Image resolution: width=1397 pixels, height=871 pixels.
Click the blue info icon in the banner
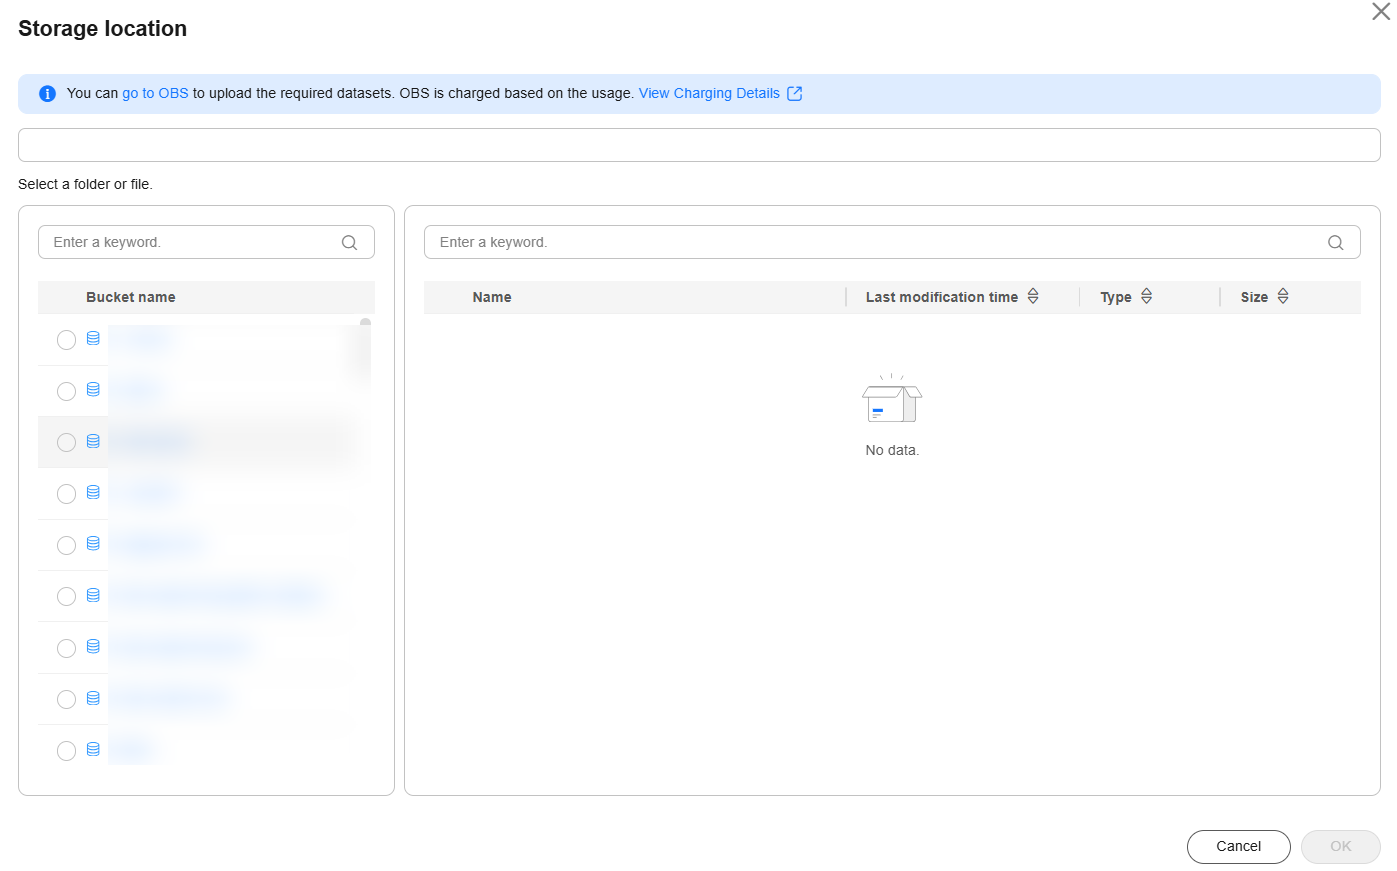pos(47,94)
